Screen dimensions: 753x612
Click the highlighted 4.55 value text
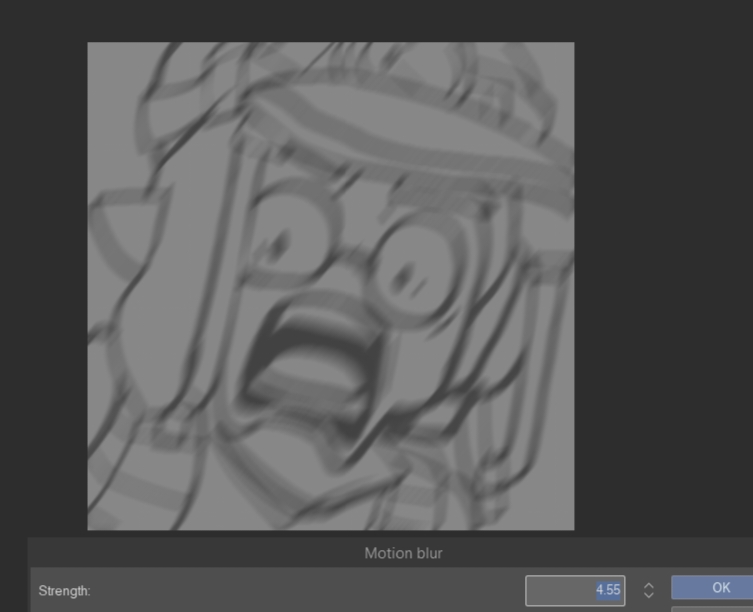click(608, 590)
